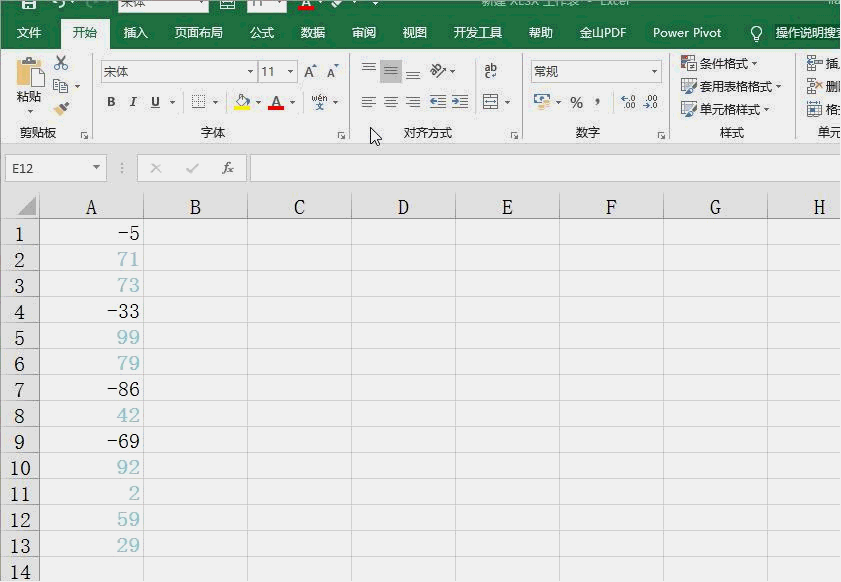Click the Wrap Text icon

(x=490, y=72)
